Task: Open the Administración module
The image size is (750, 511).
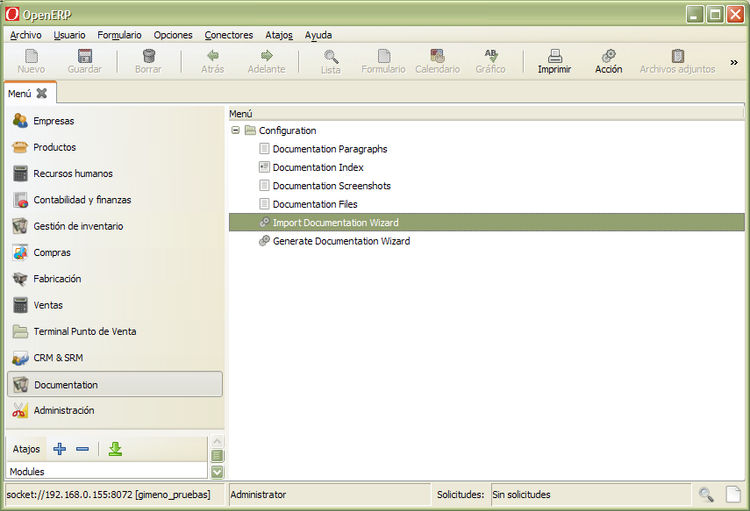Action: (115, 410)
